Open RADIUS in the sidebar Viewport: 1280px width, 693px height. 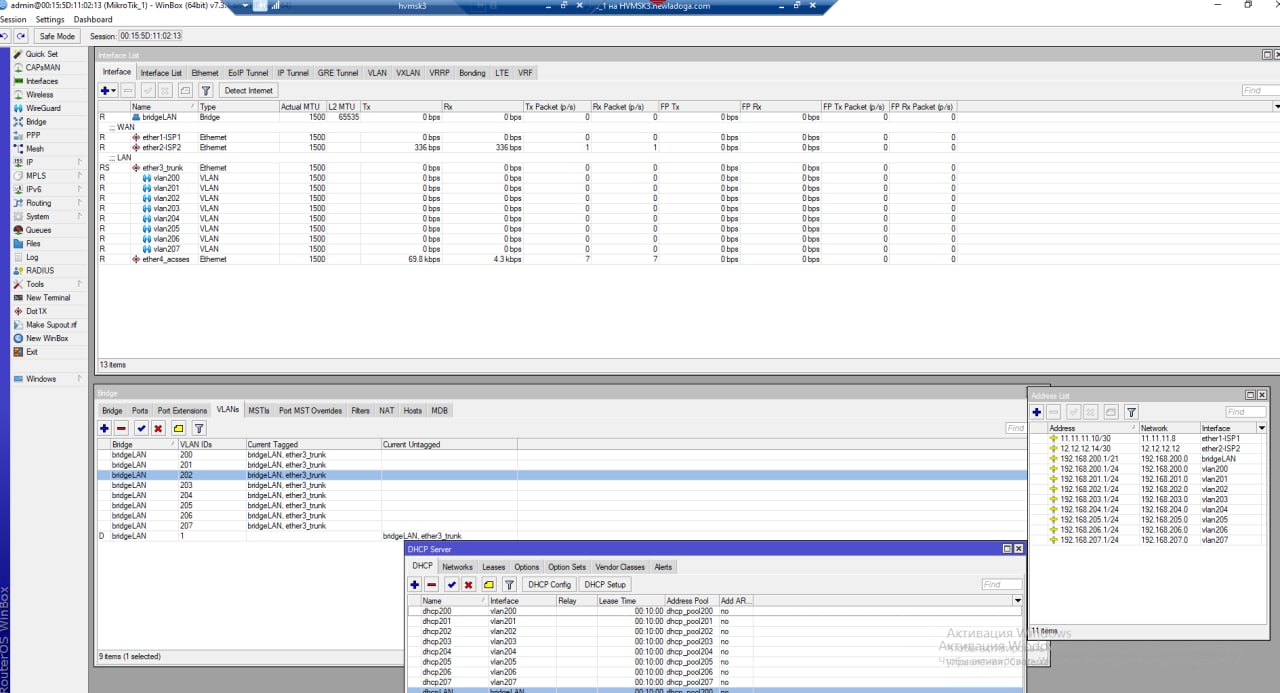point(40,270)
